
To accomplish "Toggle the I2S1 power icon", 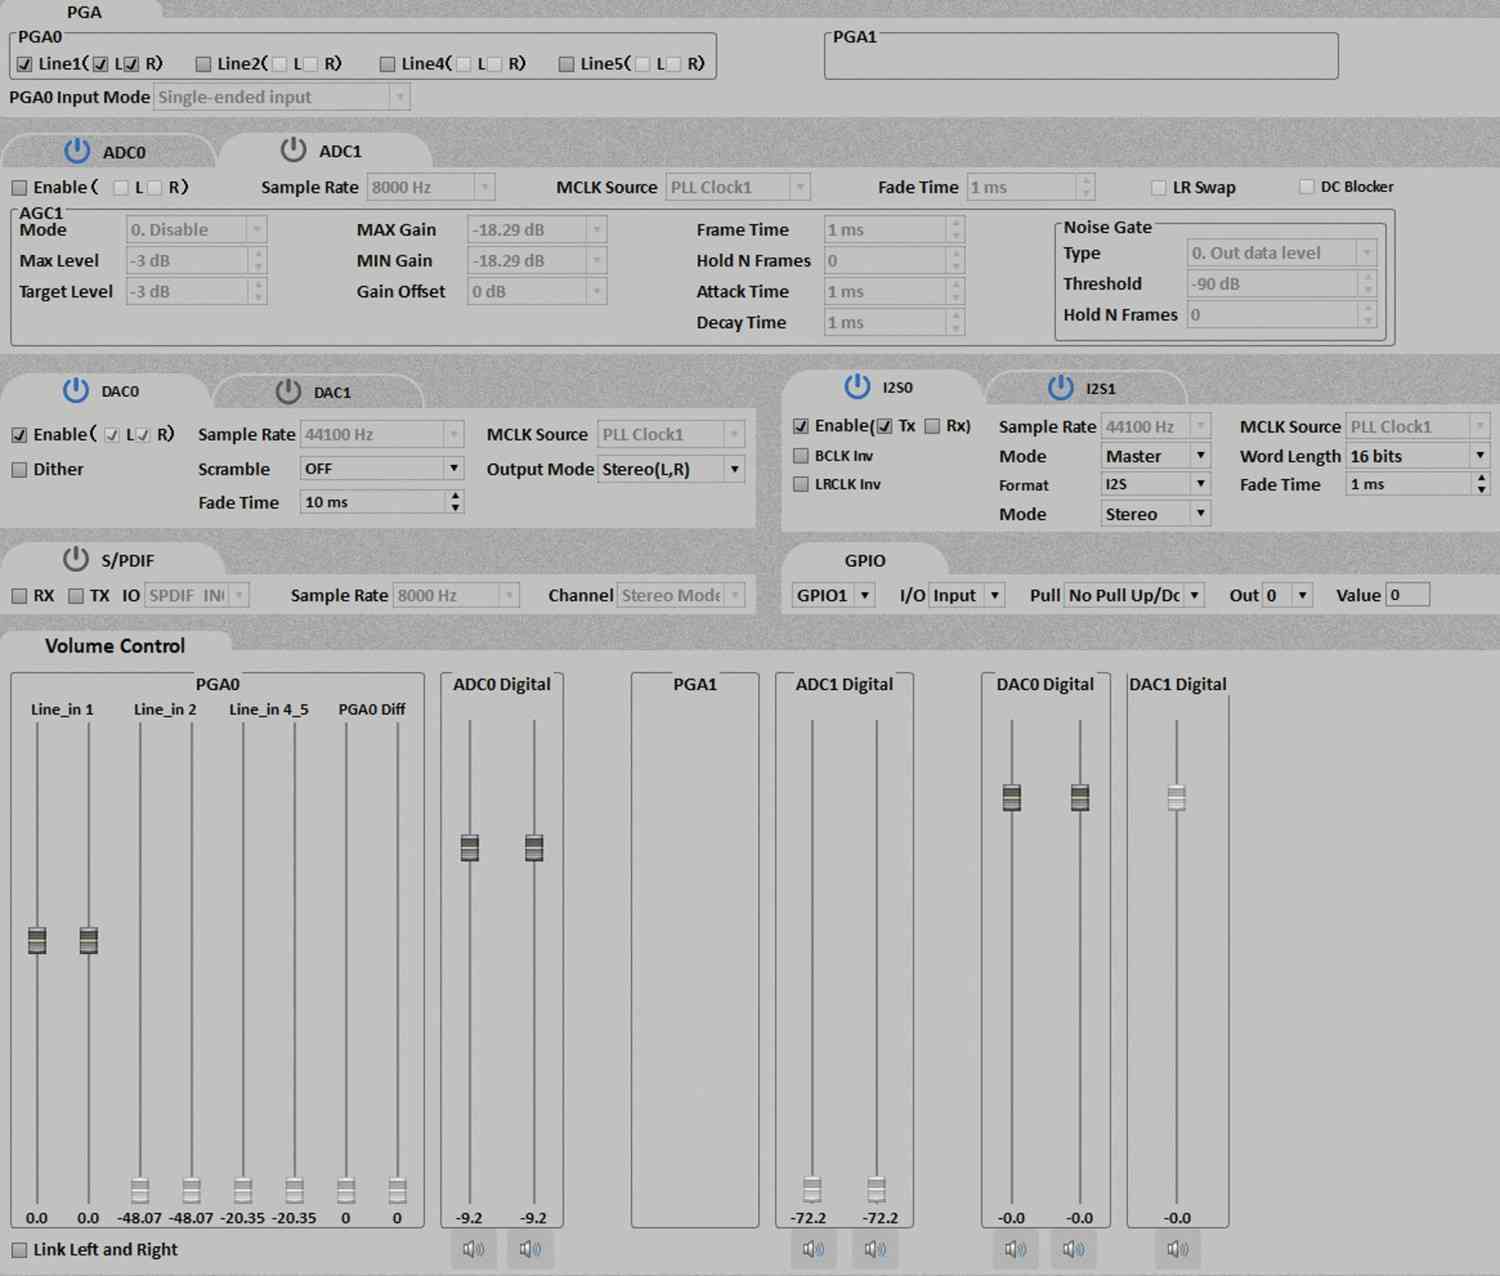I will click(1061, 387).
